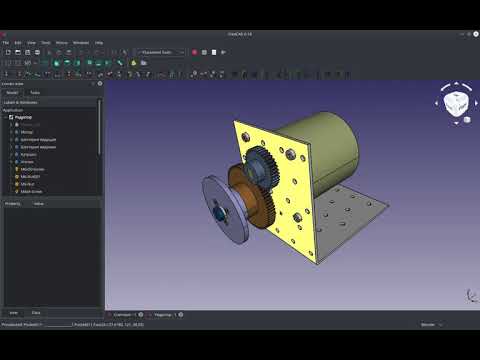Close the Combo View panel

(100, 84)
